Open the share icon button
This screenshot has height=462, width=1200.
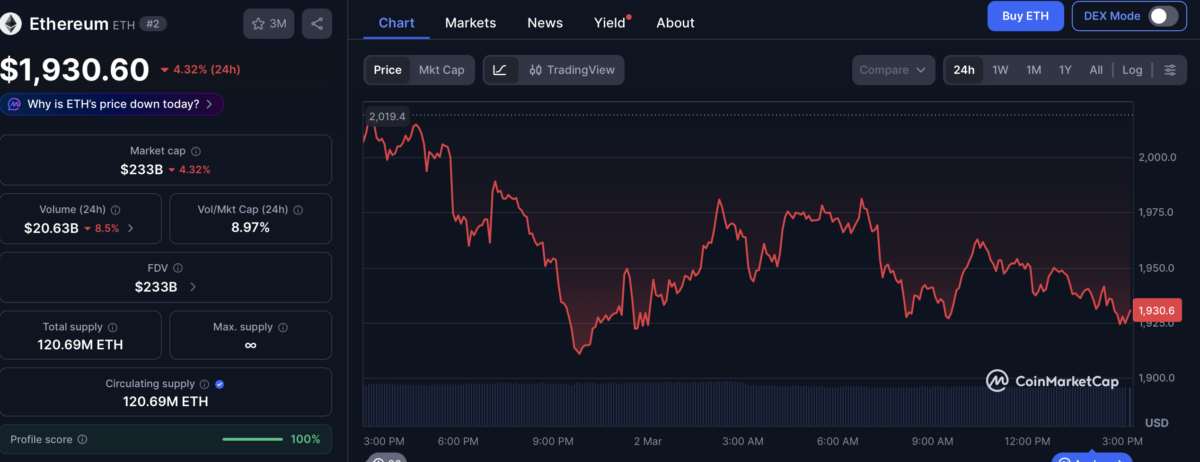pyautogui.click(x=317, y=23)
